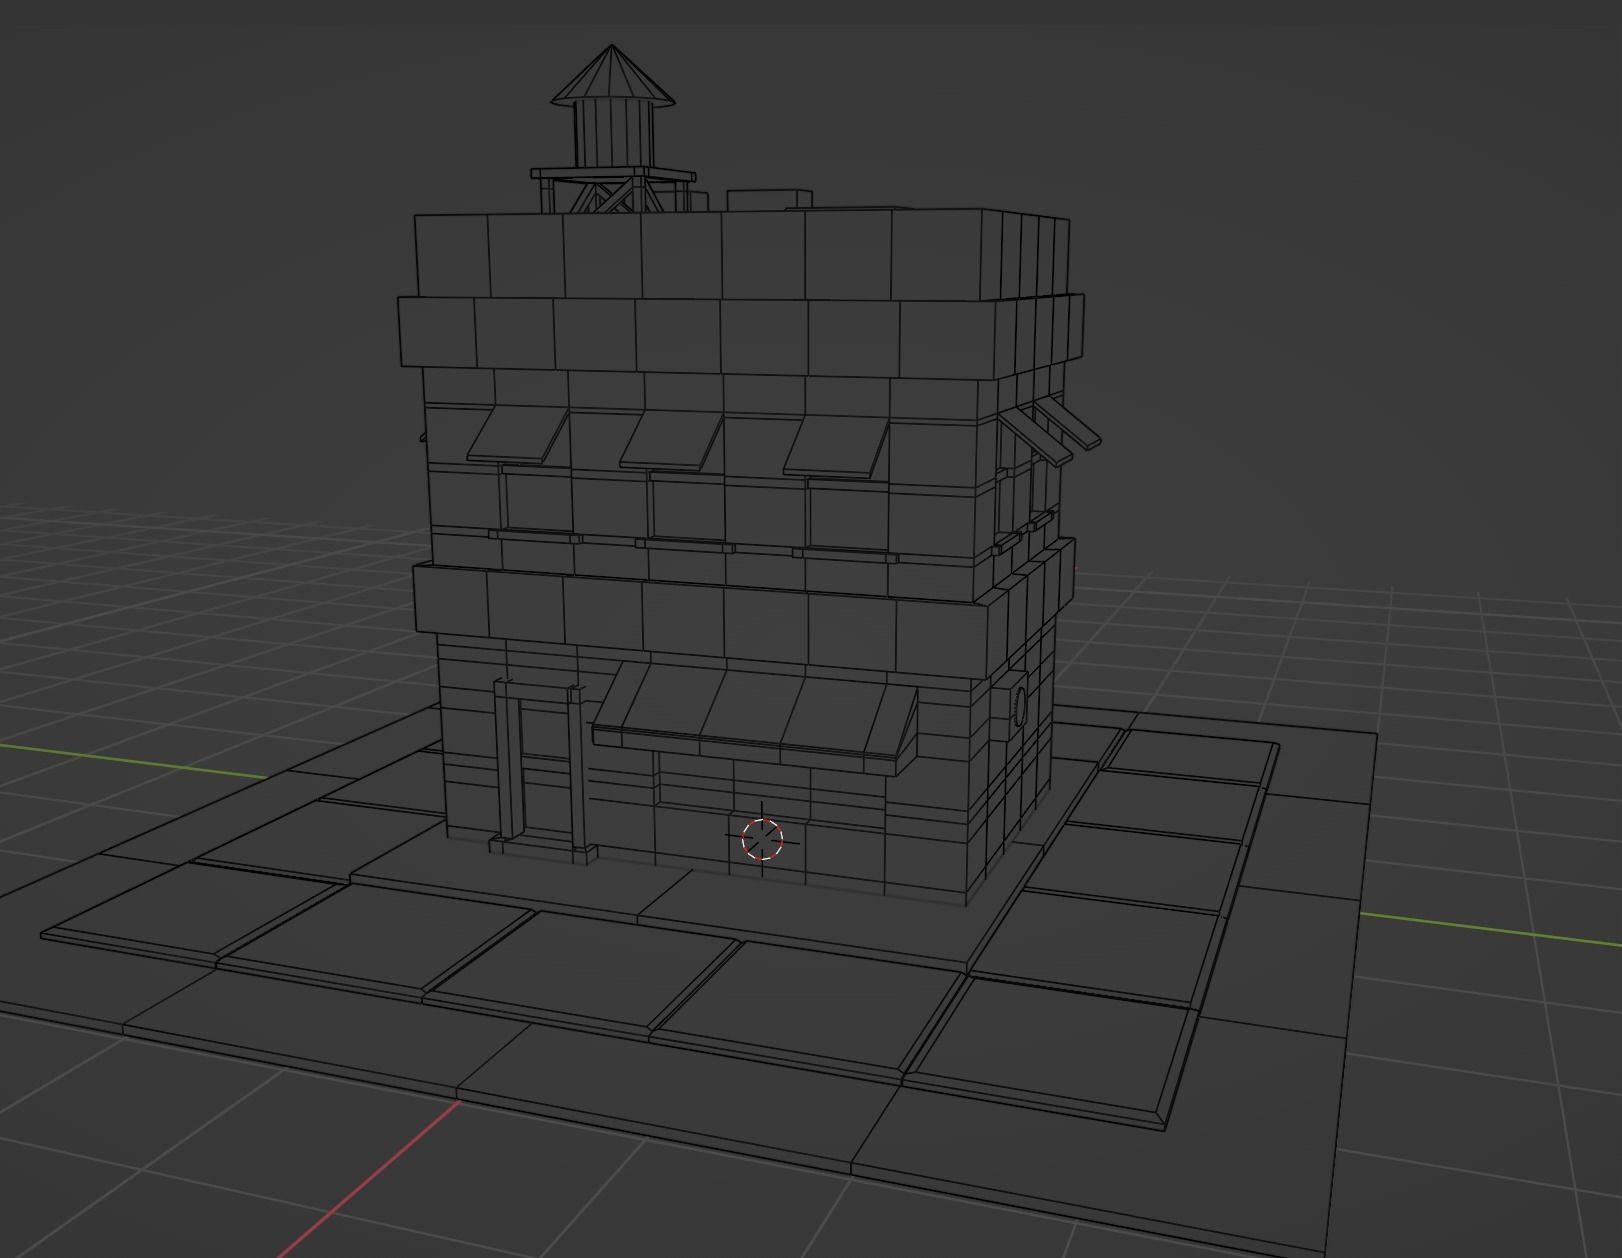Viewport: 1622px width, 1258px height.
Task: Select the rectangular rooftop unit beside the water tower
Action: 769,200
